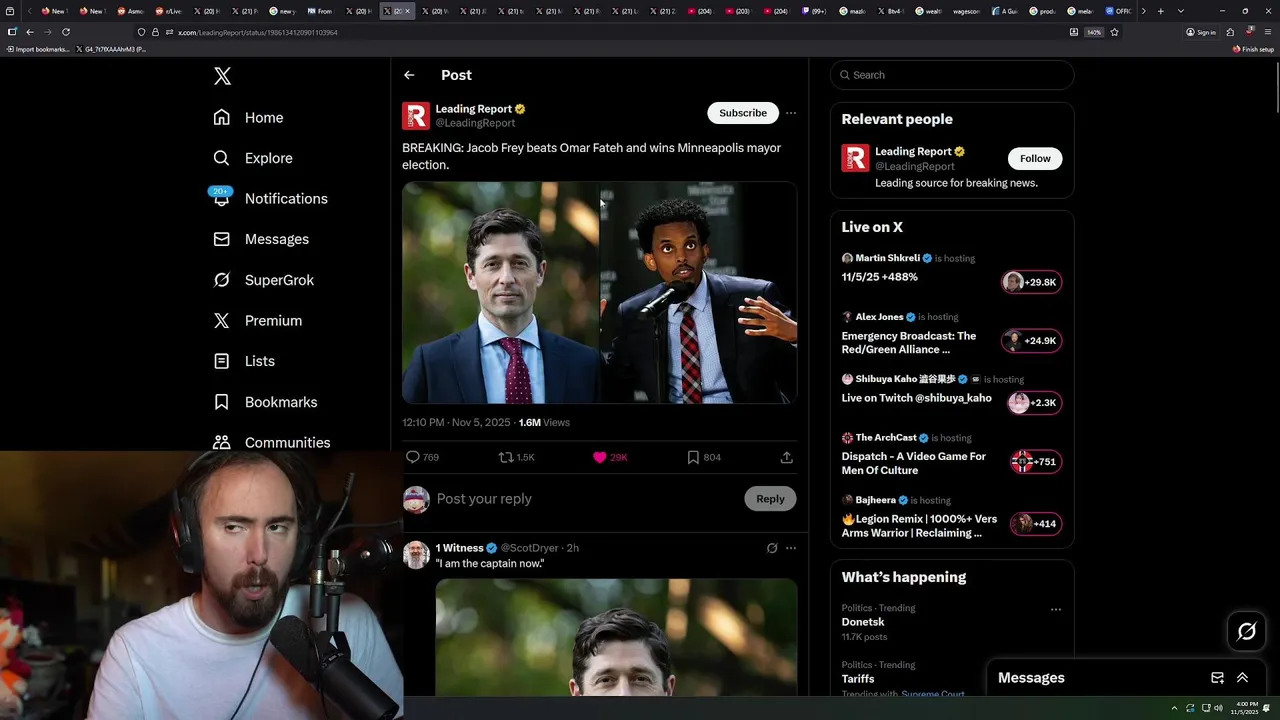Viewport: 1280px width, 720px height.
Task: Open 1 Witness profile avatar
Action: (x=416, y=555)
